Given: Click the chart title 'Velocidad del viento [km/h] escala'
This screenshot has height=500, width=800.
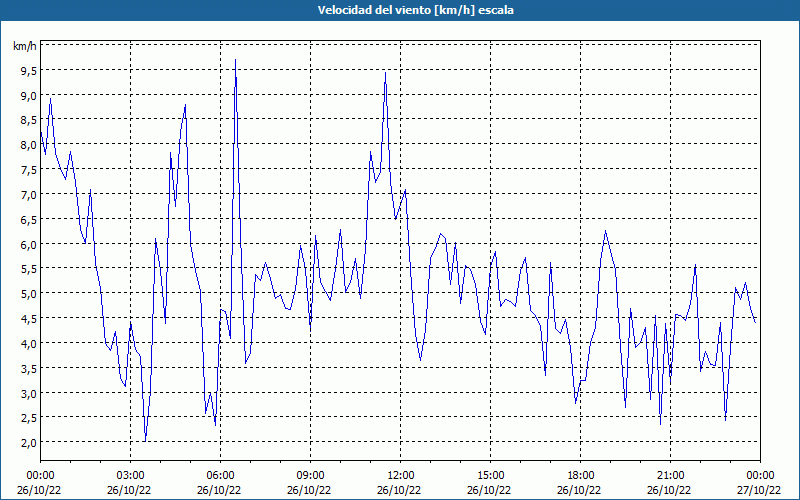Looking at the screenshot, I should 415,10.
